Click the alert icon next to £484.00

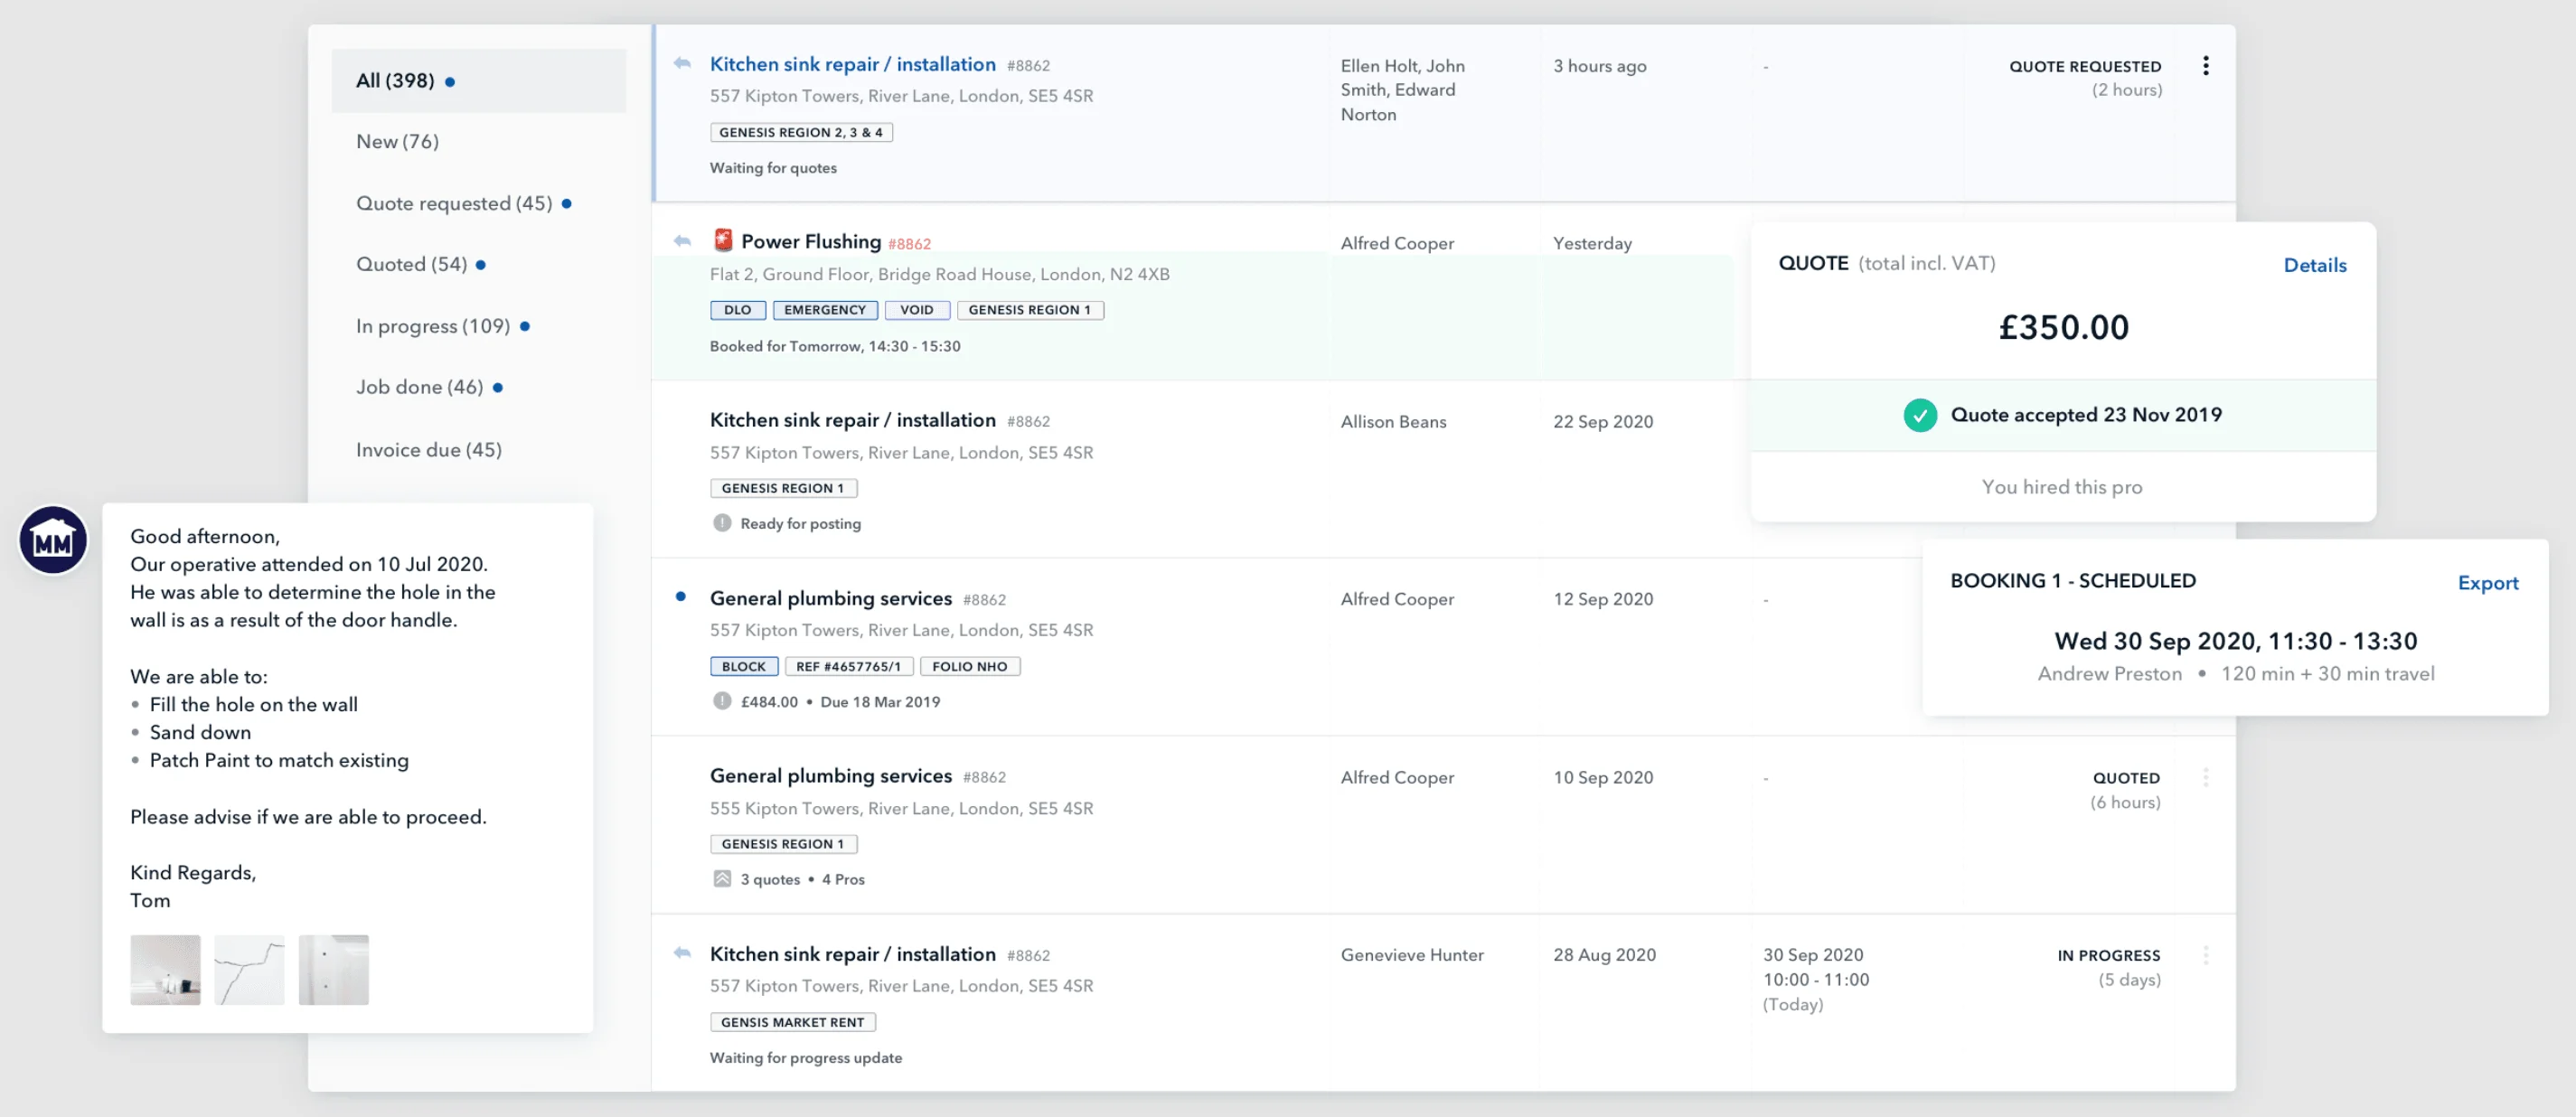click(x=722, y=701)
